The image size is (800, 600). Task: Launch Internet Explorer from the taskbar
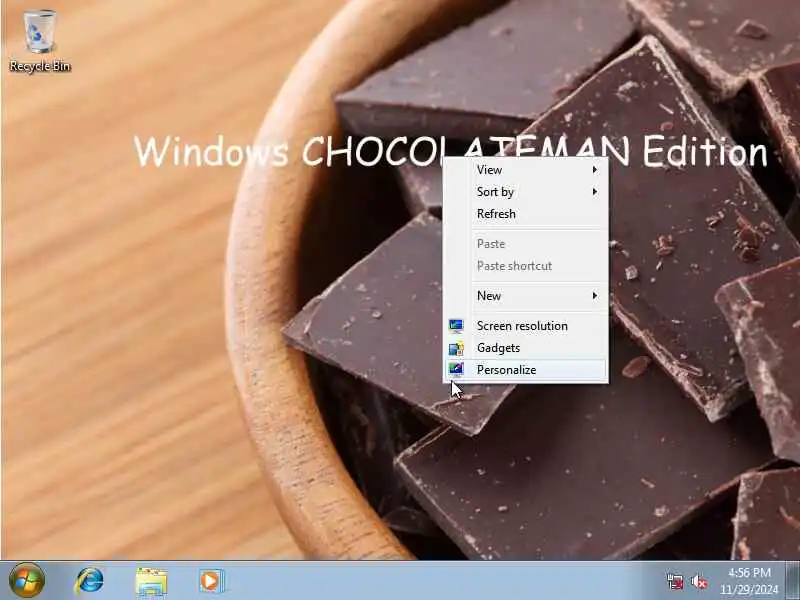tap(89, 581)
